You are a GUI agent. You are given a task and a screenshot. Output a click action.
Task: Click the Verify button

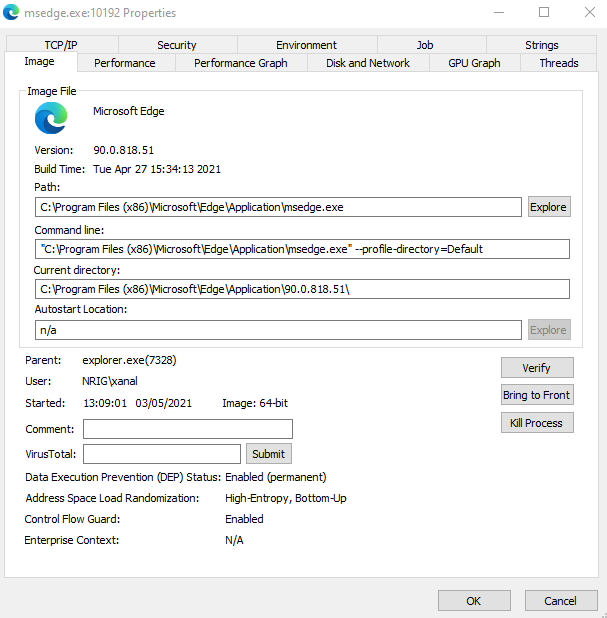pyautogui.click(x=537, y=368)
